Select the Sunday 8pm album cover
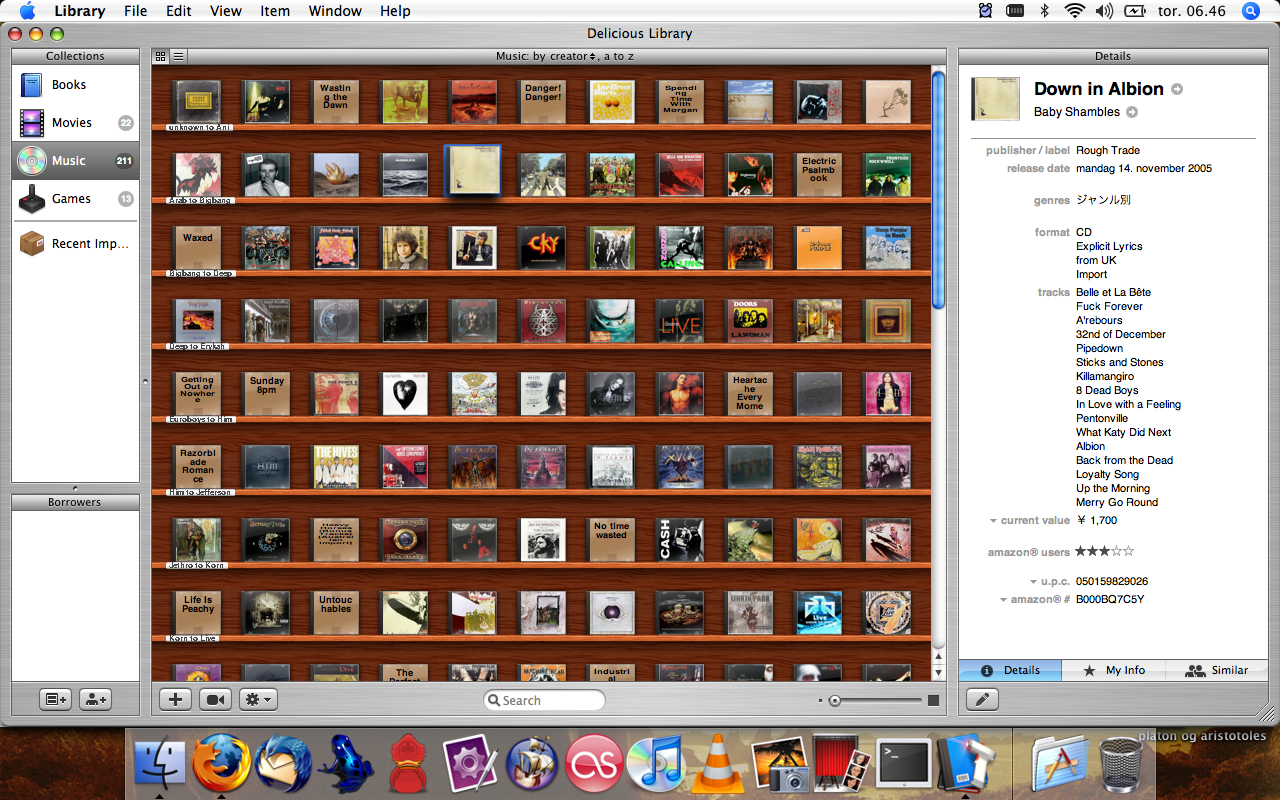 pyautogui.click(x=267, y=393)
